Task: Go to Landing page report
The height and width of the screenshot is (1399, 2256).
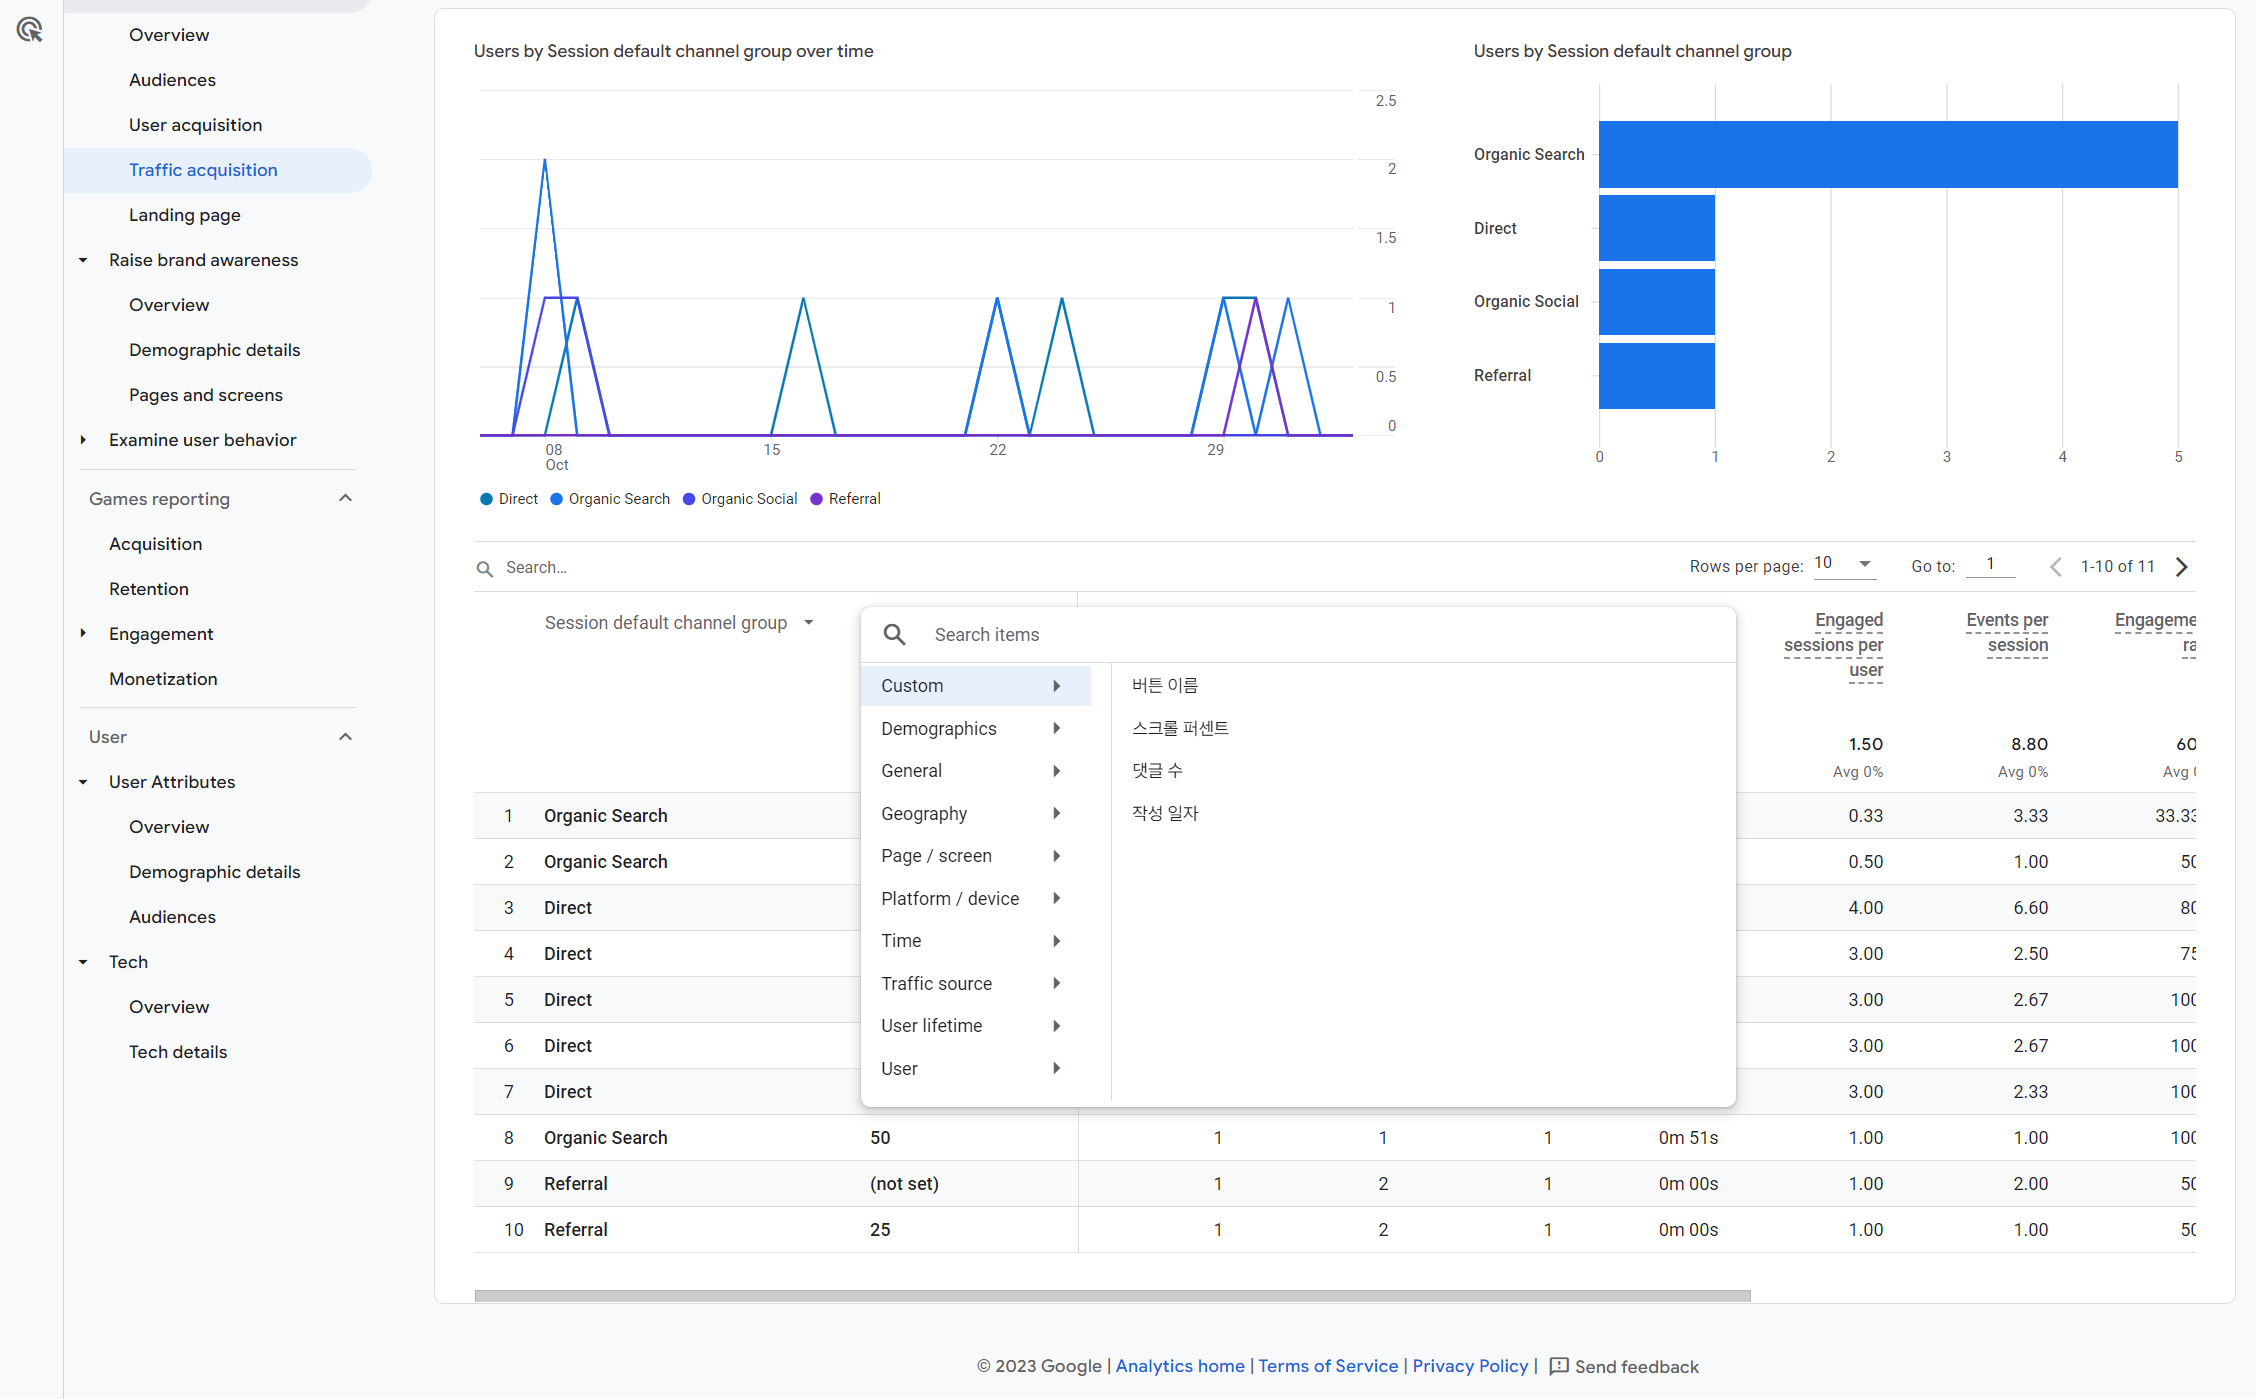Action: click(185, 215)
